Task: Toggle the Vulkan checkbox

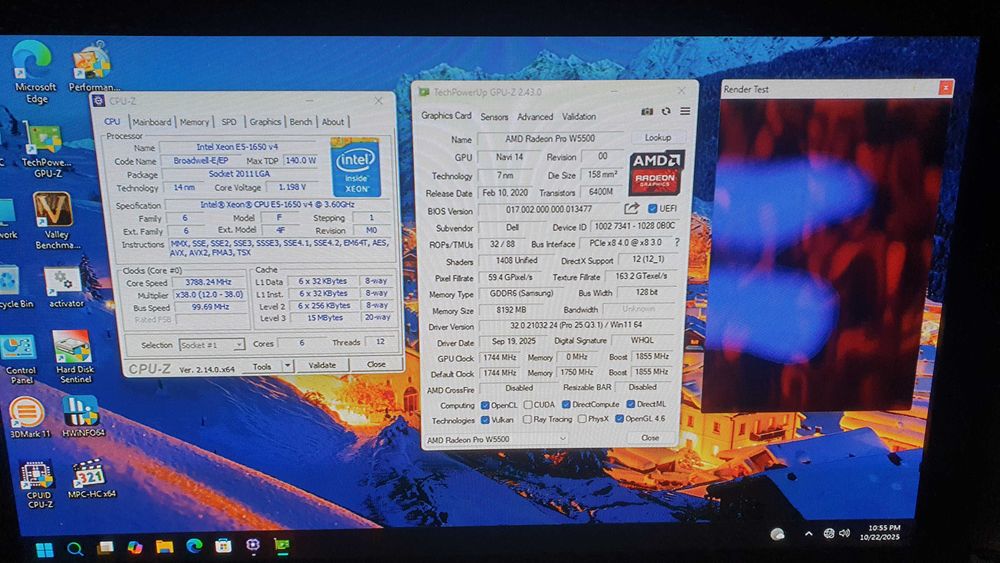Action: [485, 420]
